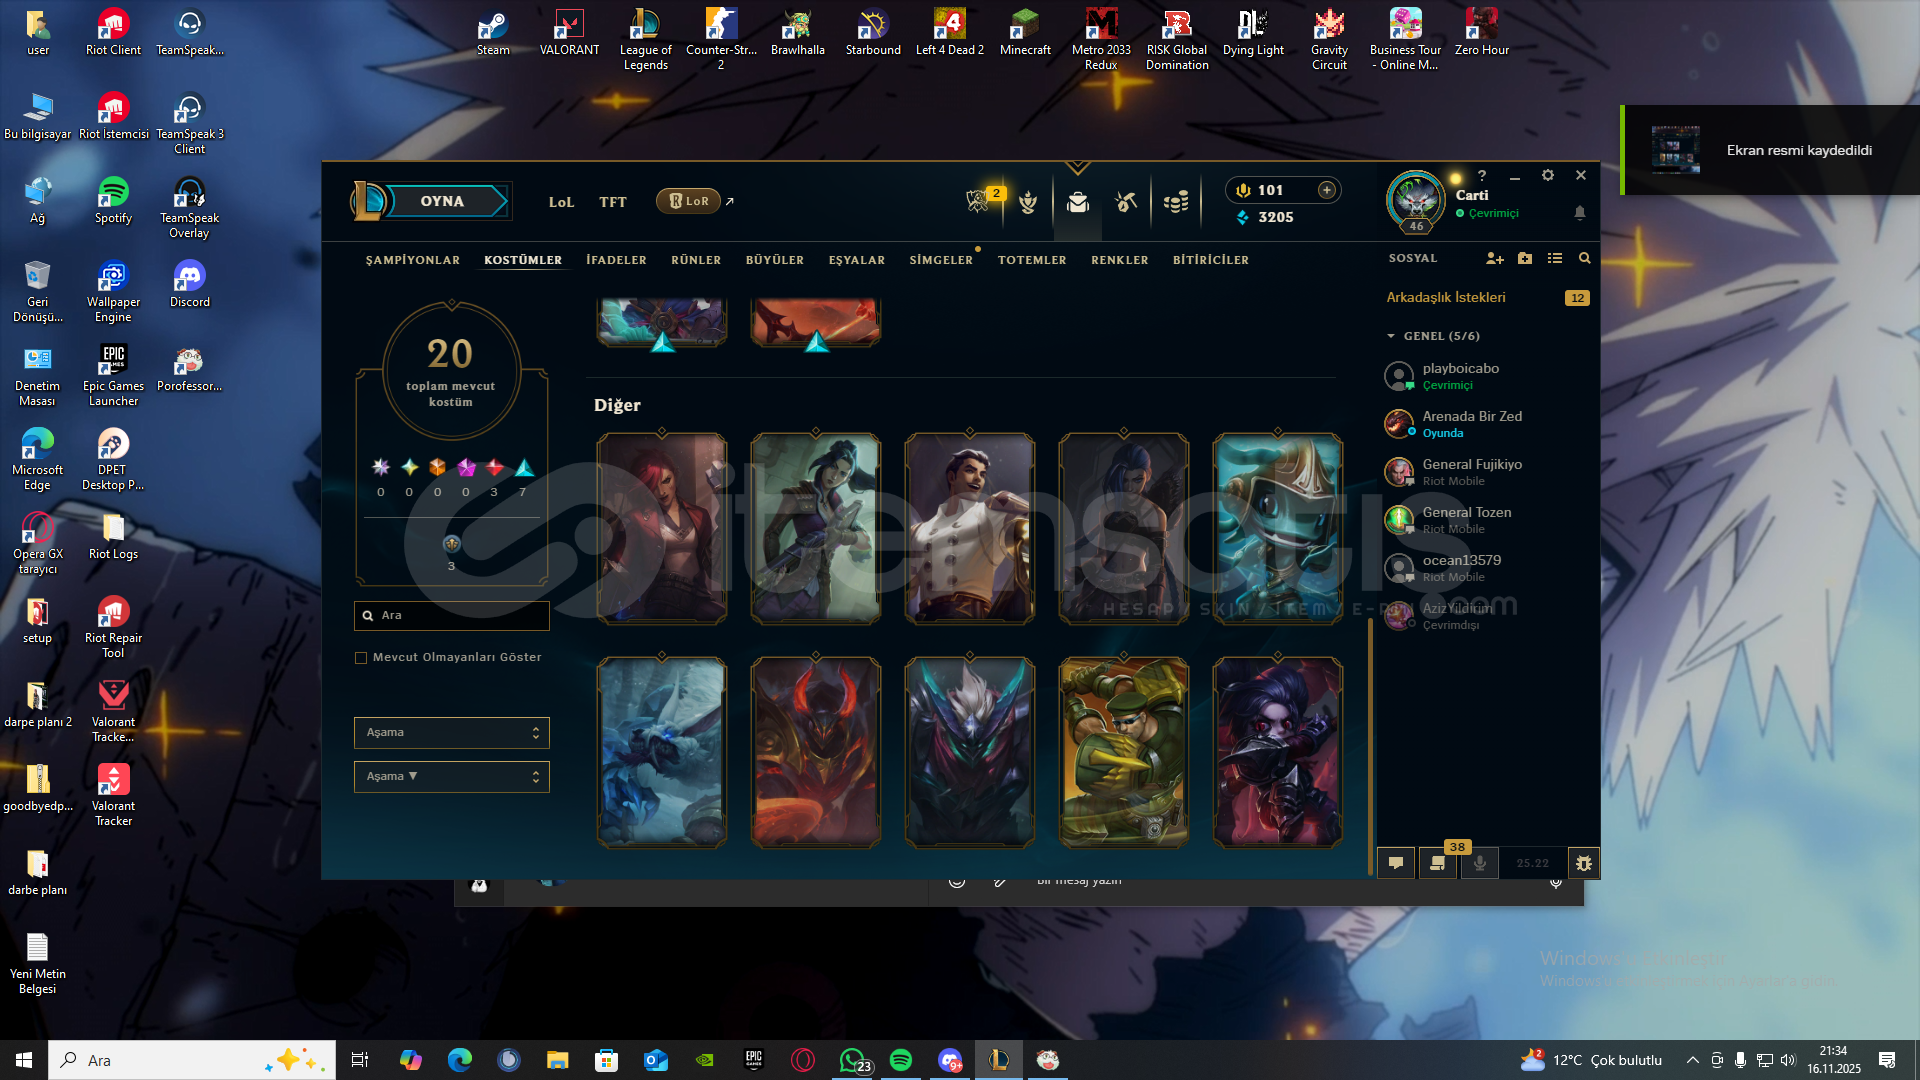Switch to the ŞAMPİYONLAR tab
Image resolution: width=1920 pixels, height=1080 pixels.
click(x=412, y=260)
